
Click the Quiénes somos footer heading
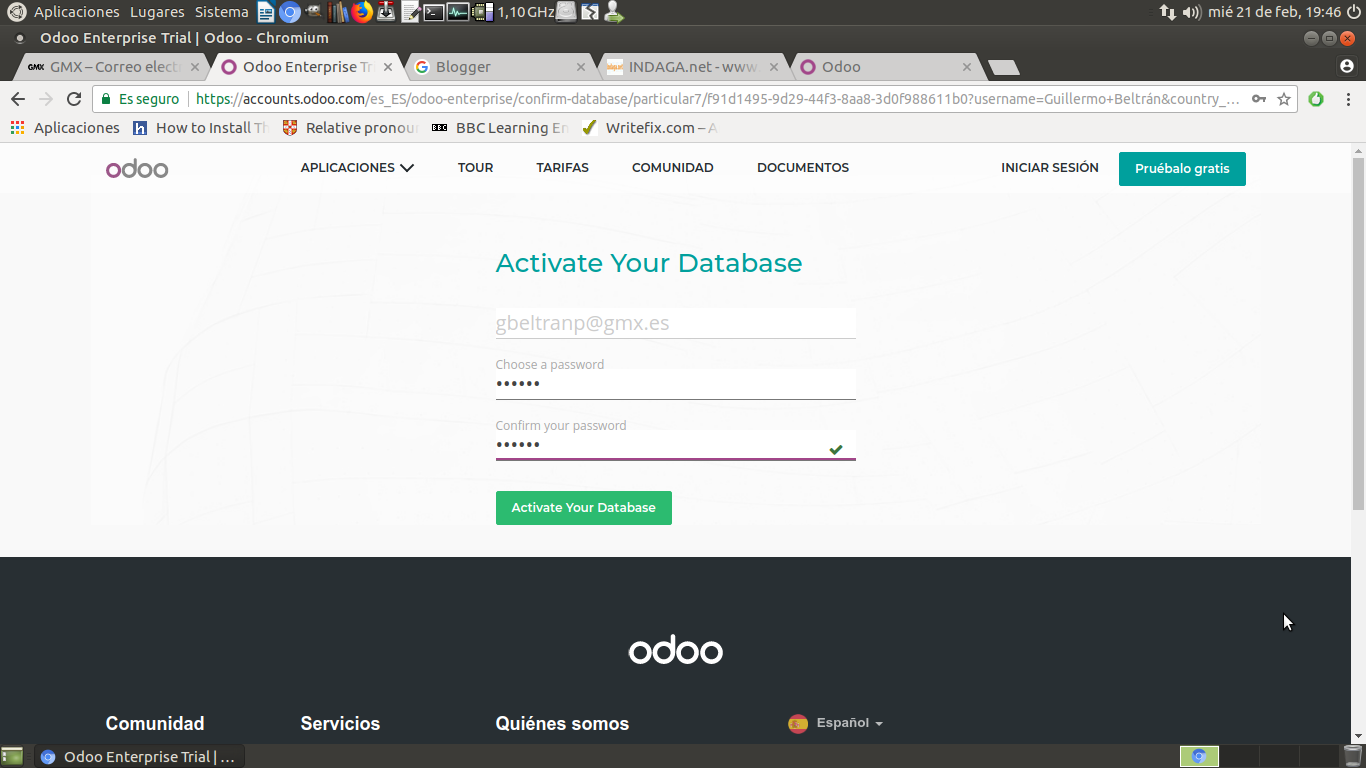point(562,724)
